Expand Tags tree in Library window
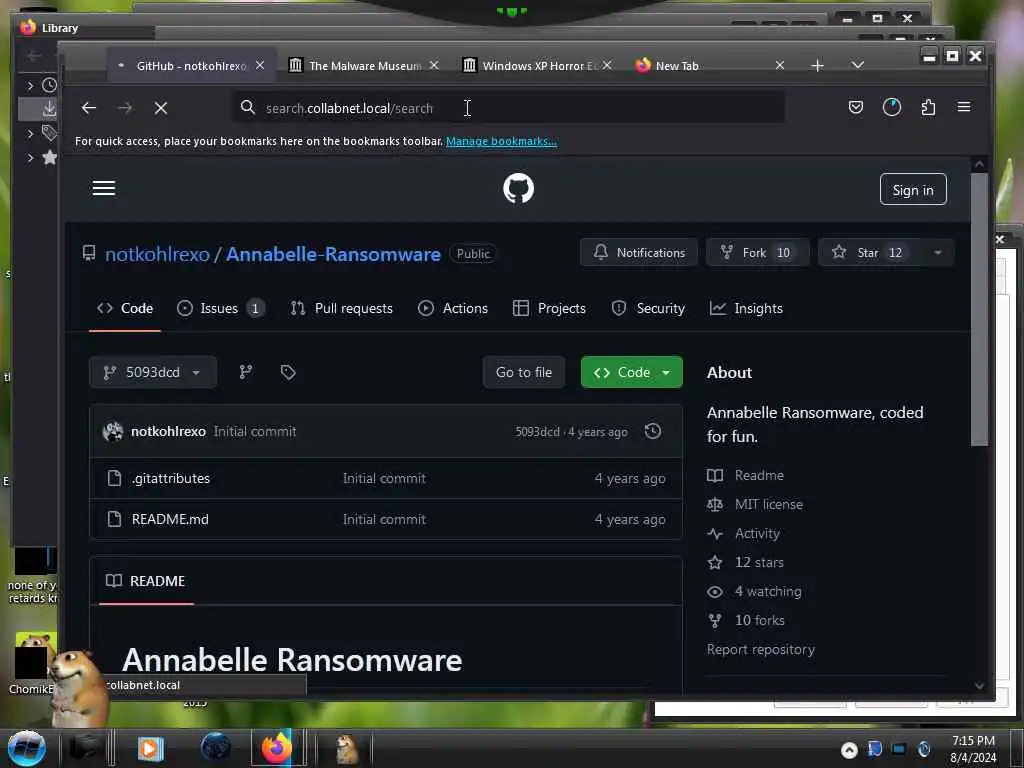This screenshot has width=1024, height=768. 30,133
